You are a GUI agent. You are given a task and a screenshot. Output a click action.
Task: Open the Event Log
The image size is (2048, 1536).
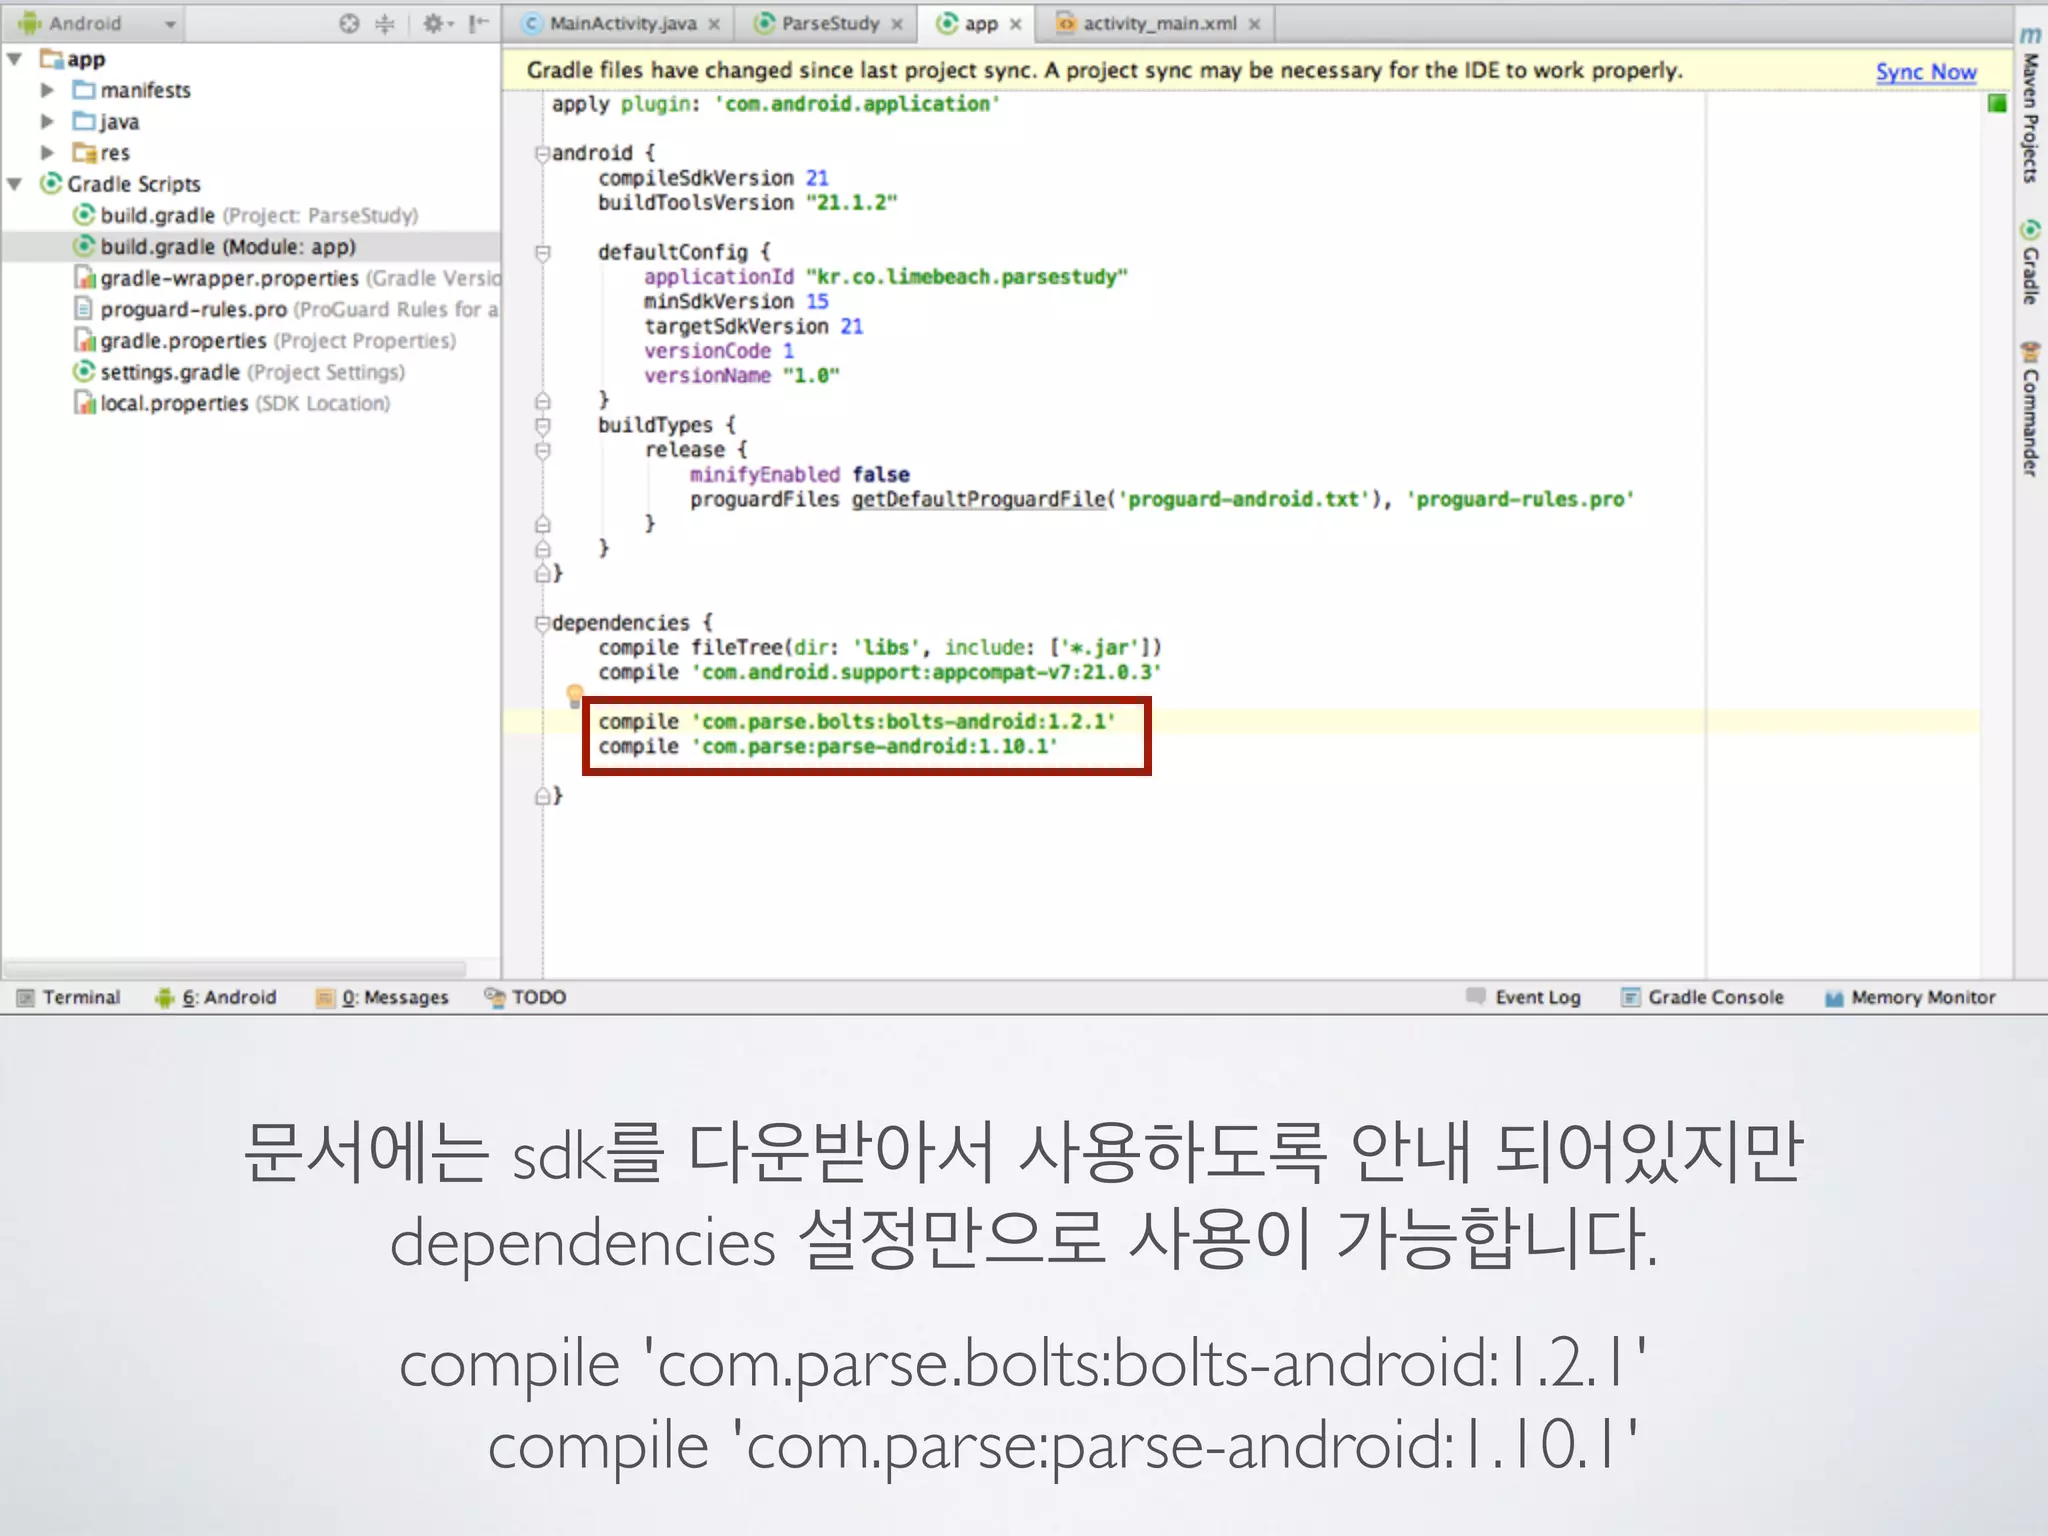[1523, 997]
